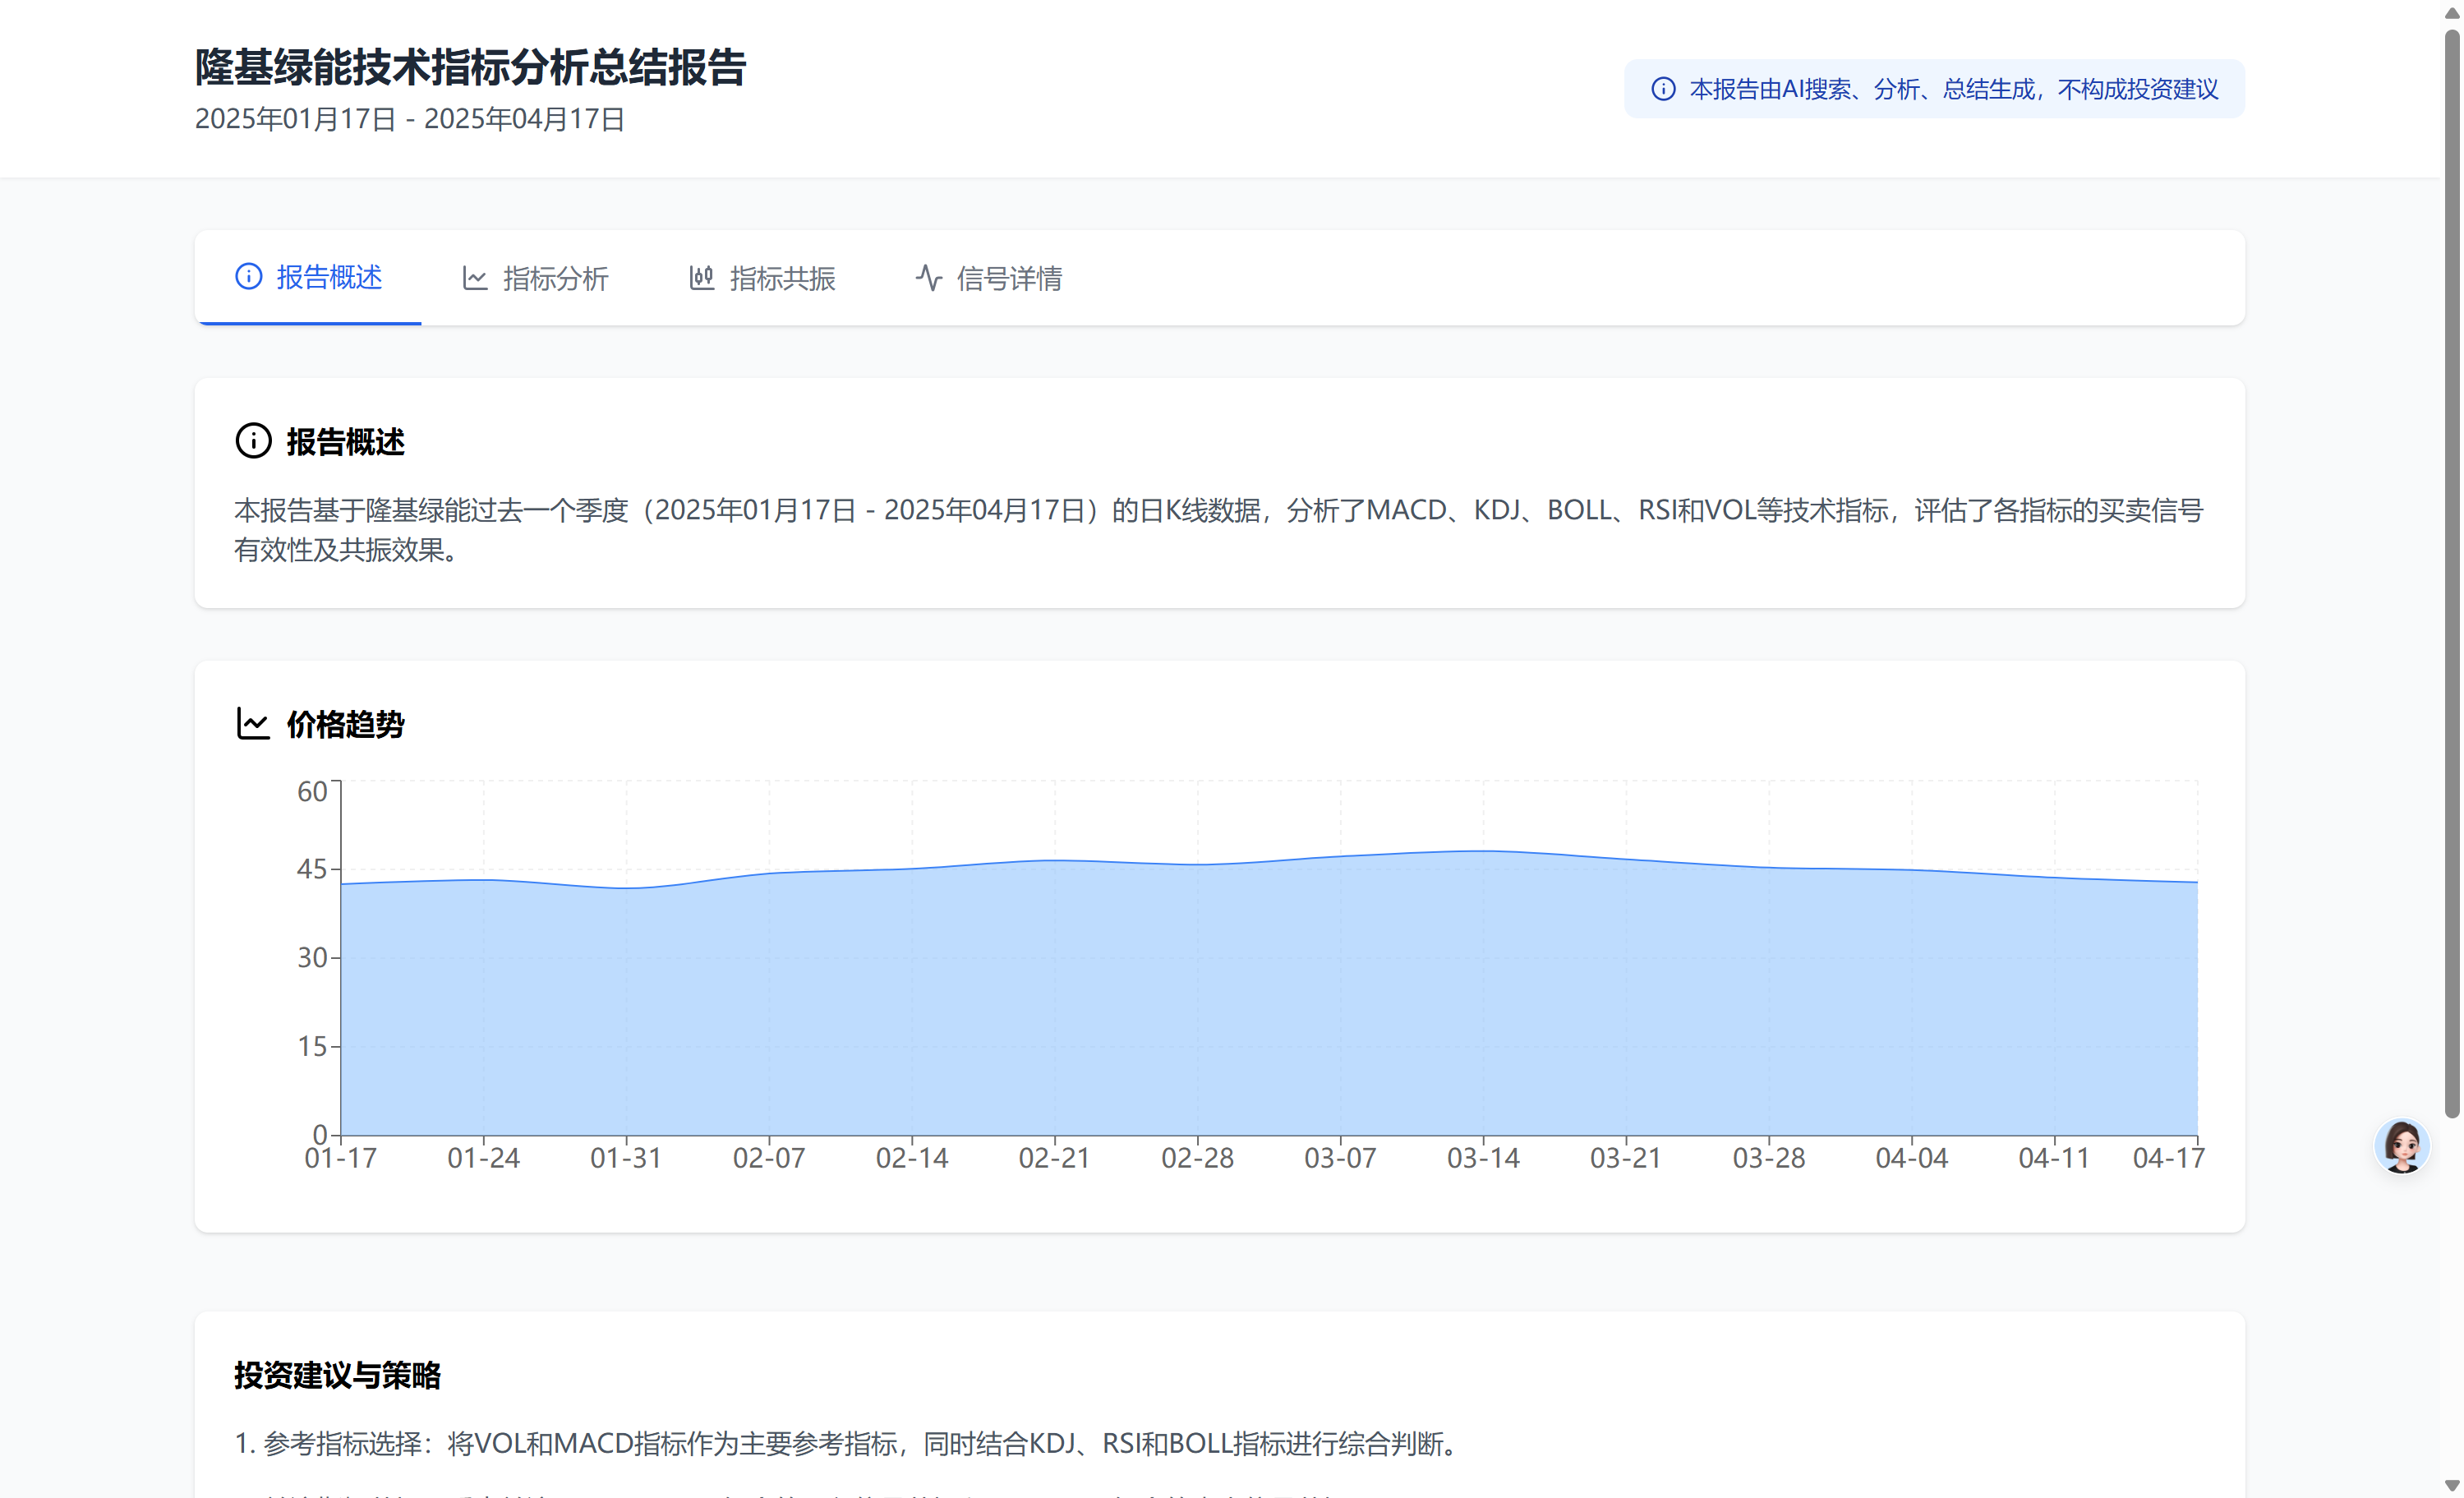Click the 04-17 date label on chart axis
This screenshot has width=2464, height=1498.
click(2168, 1158)
